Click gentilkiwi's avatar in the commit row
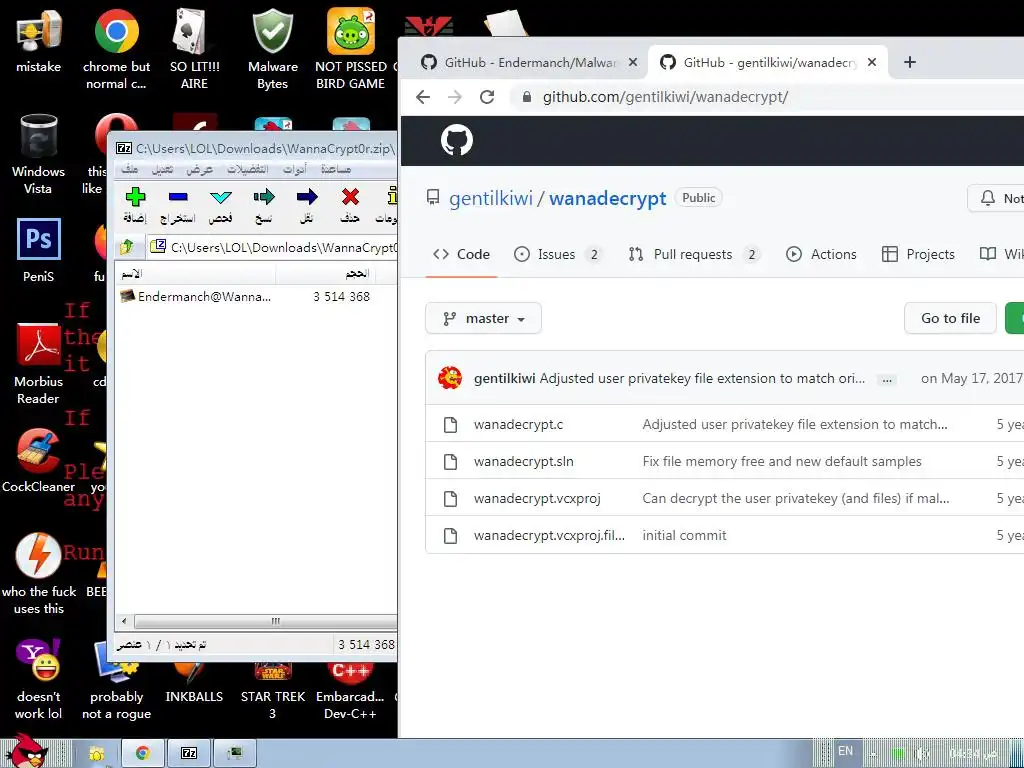Screen dimensions: 1024x768 pos(450,378)
